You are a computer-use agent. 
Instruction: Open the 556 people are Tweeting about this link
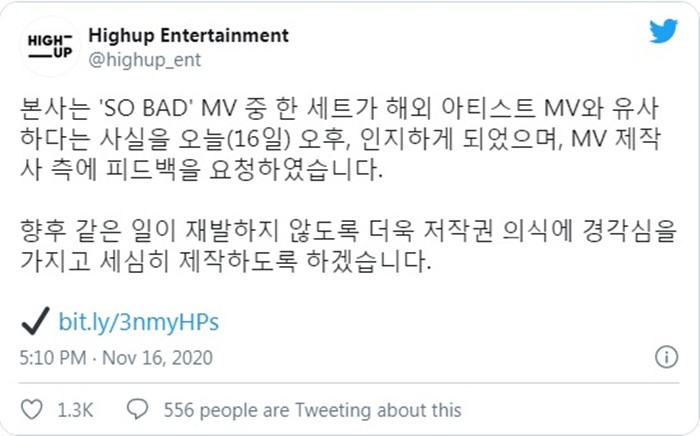tap(312, 410)
